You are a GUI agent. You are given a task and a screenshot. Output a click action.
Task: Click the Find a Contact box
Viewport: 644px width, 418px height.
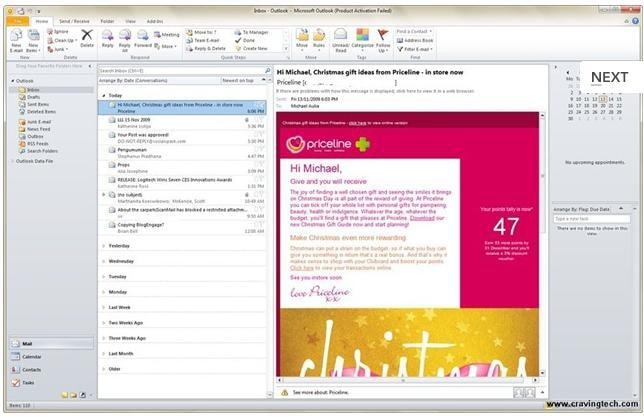[x=414, y=32]
